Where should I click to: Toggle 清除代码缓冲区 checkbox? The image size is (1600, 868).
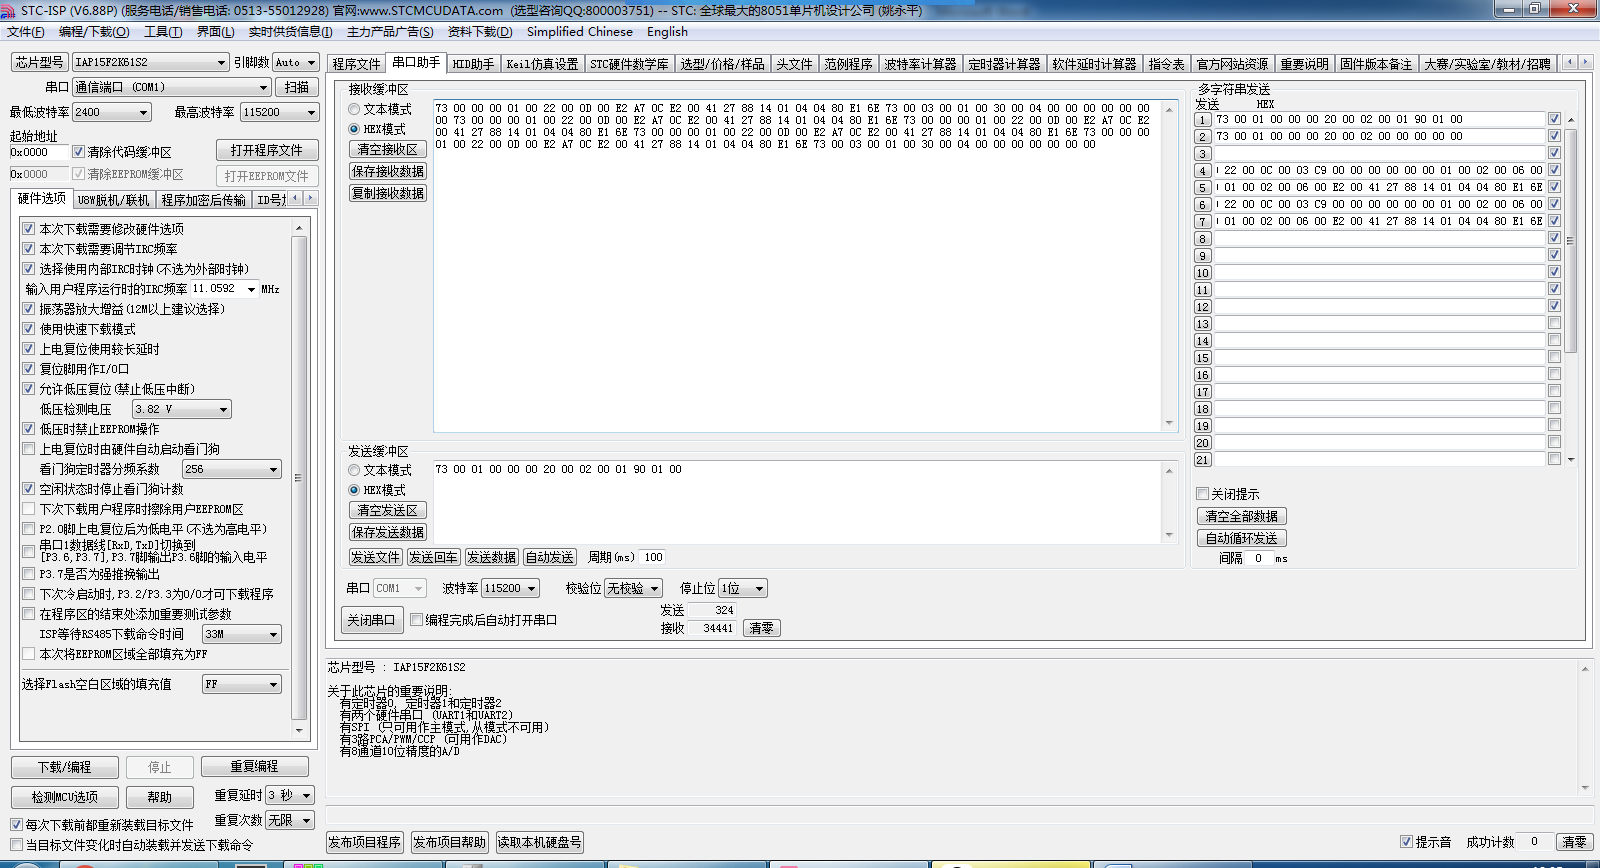coord(79,152)
